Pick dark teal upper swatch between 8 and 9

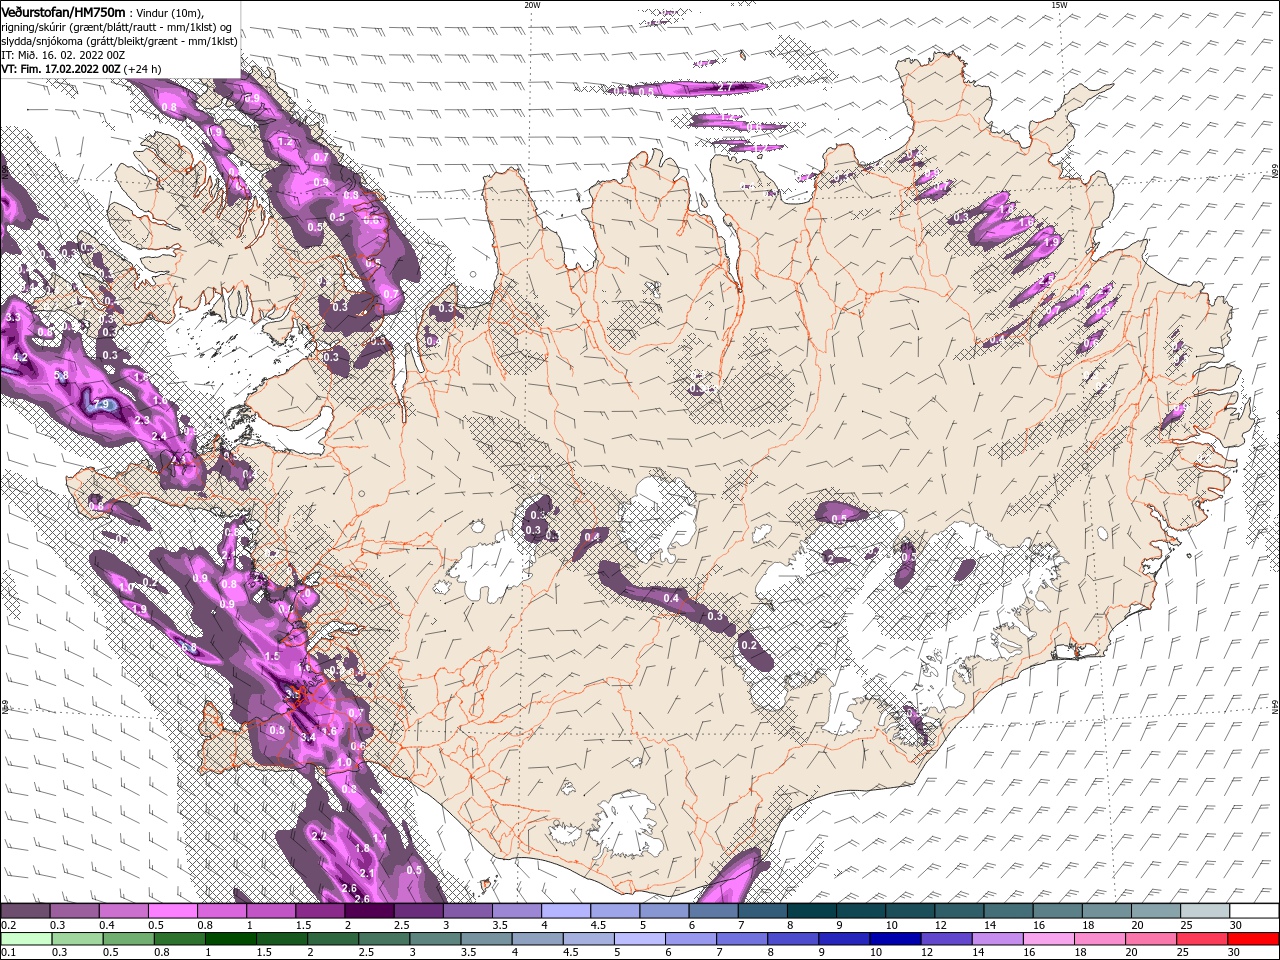[x=811, y=911]
